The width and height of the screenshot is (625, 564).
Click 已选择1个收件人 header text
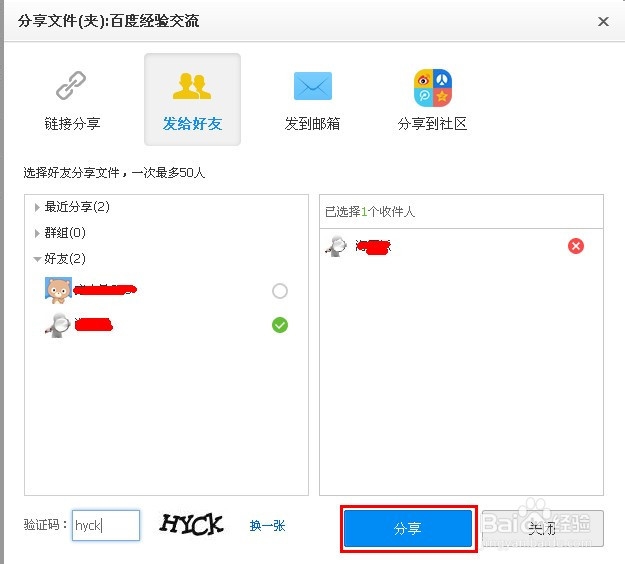coord(370,212)
